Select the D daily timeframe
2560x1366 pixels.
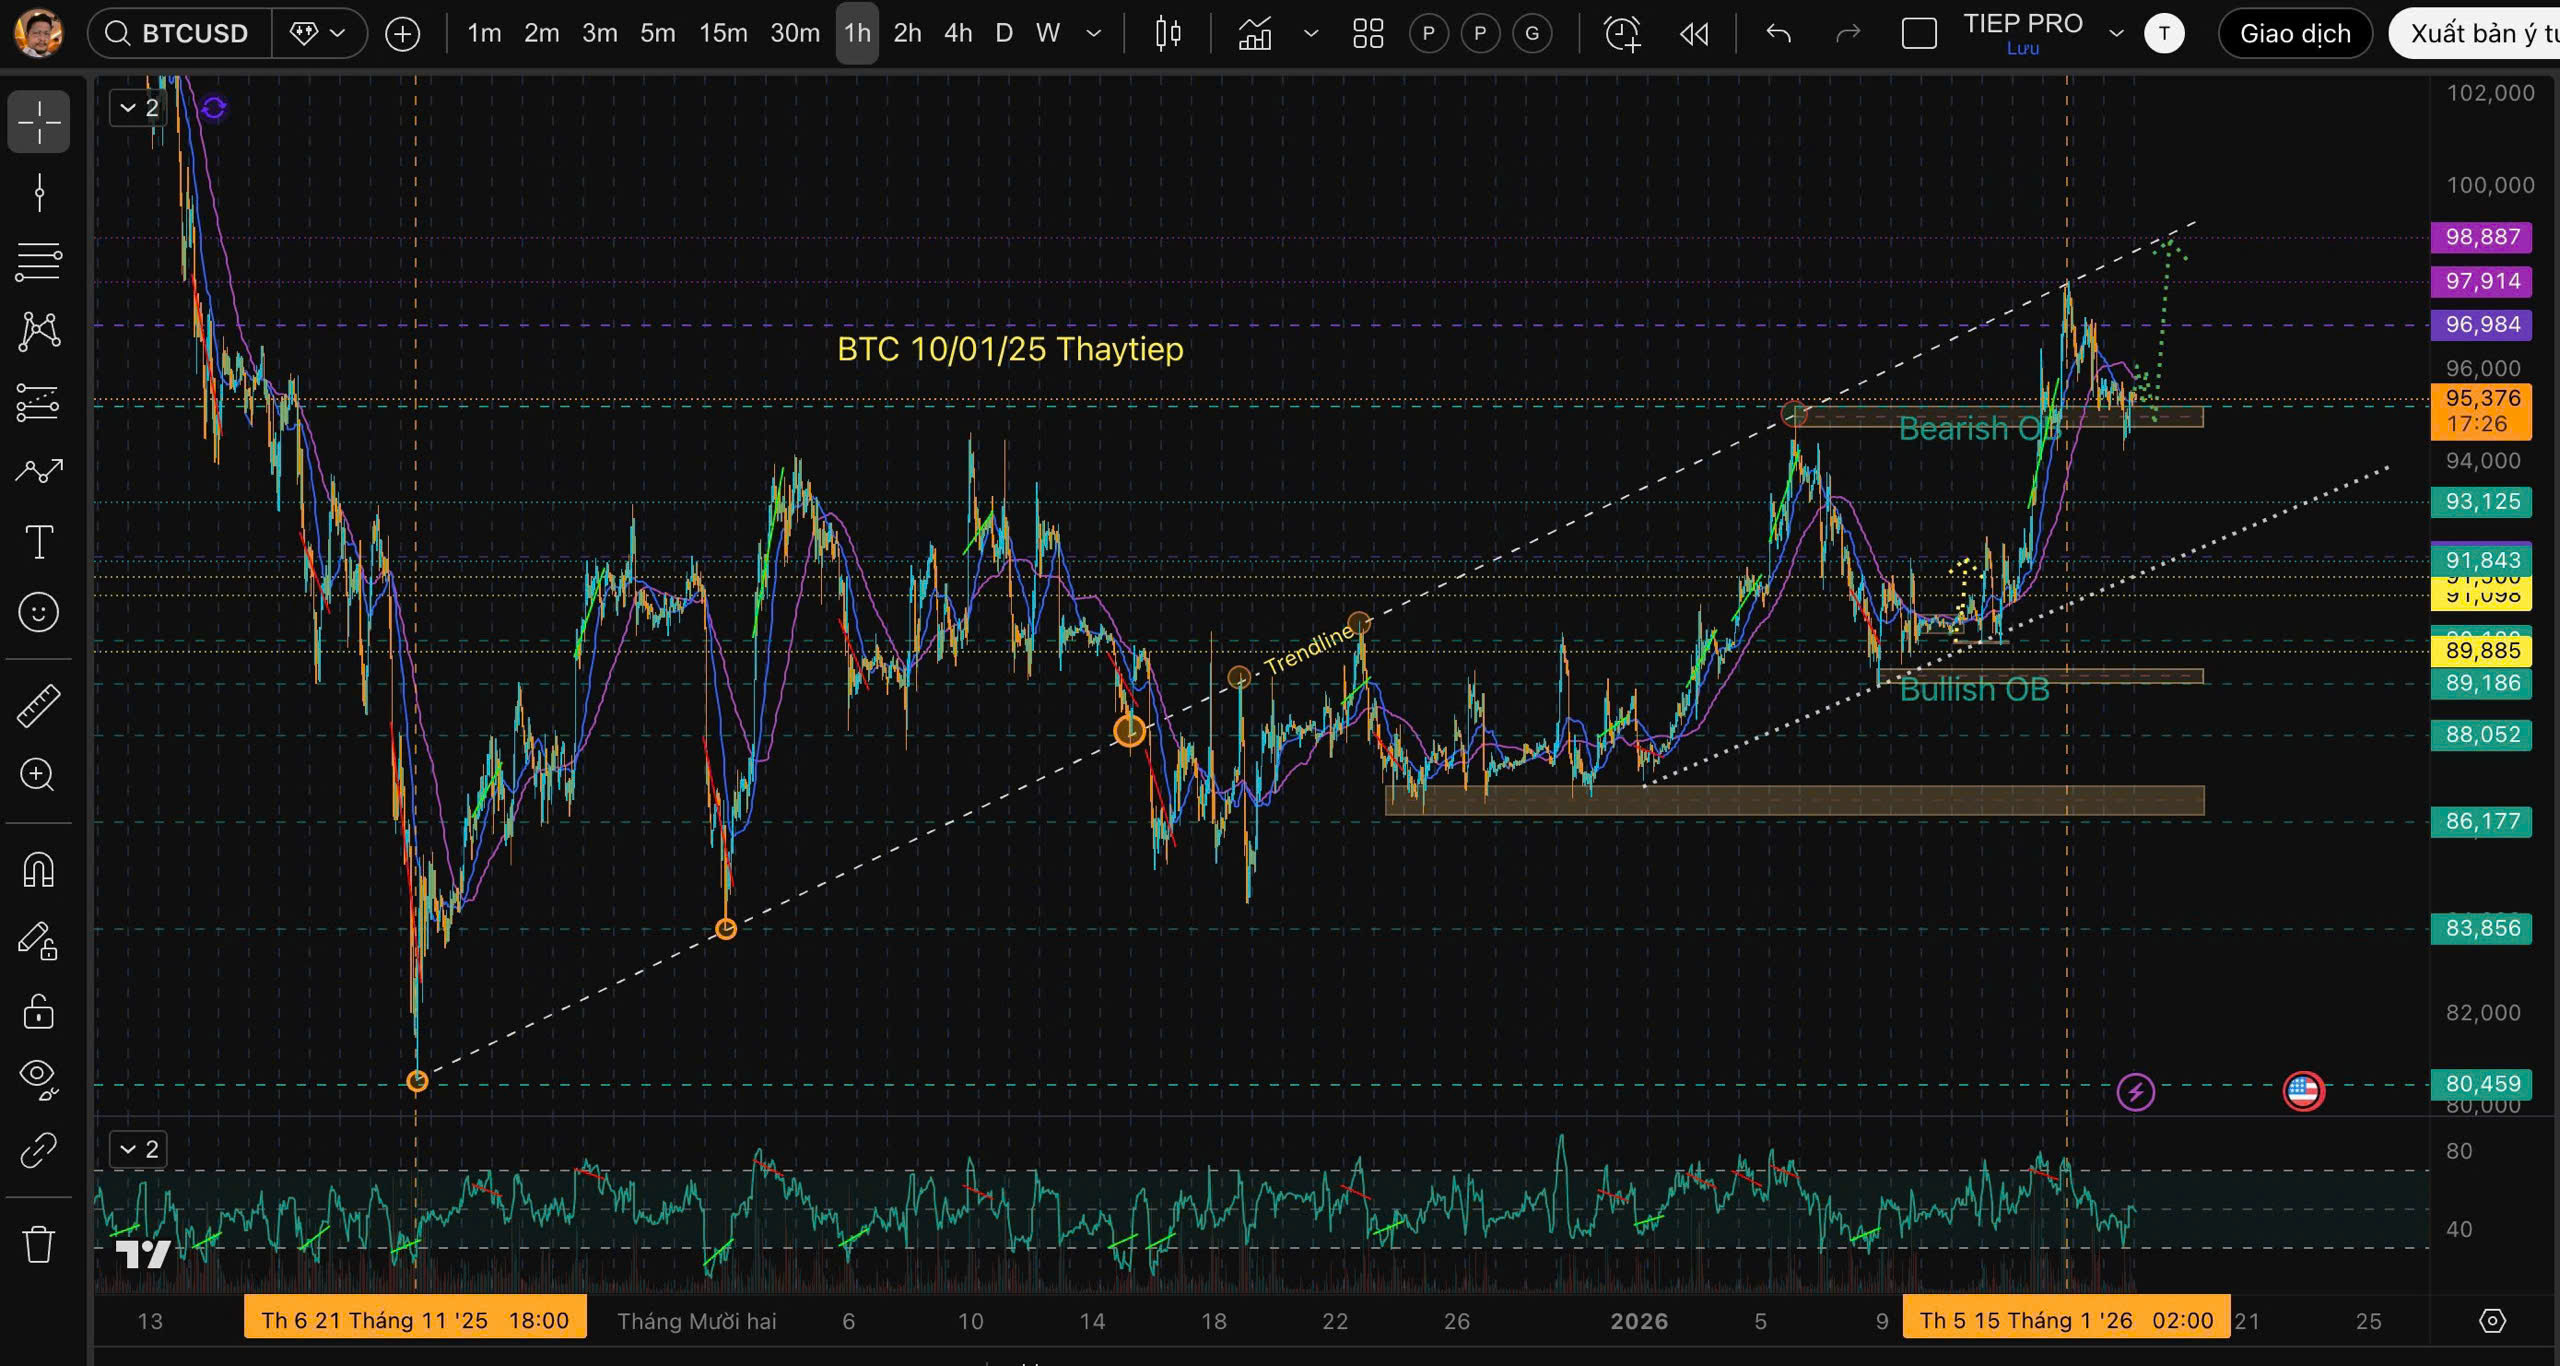pos(1003,34)
